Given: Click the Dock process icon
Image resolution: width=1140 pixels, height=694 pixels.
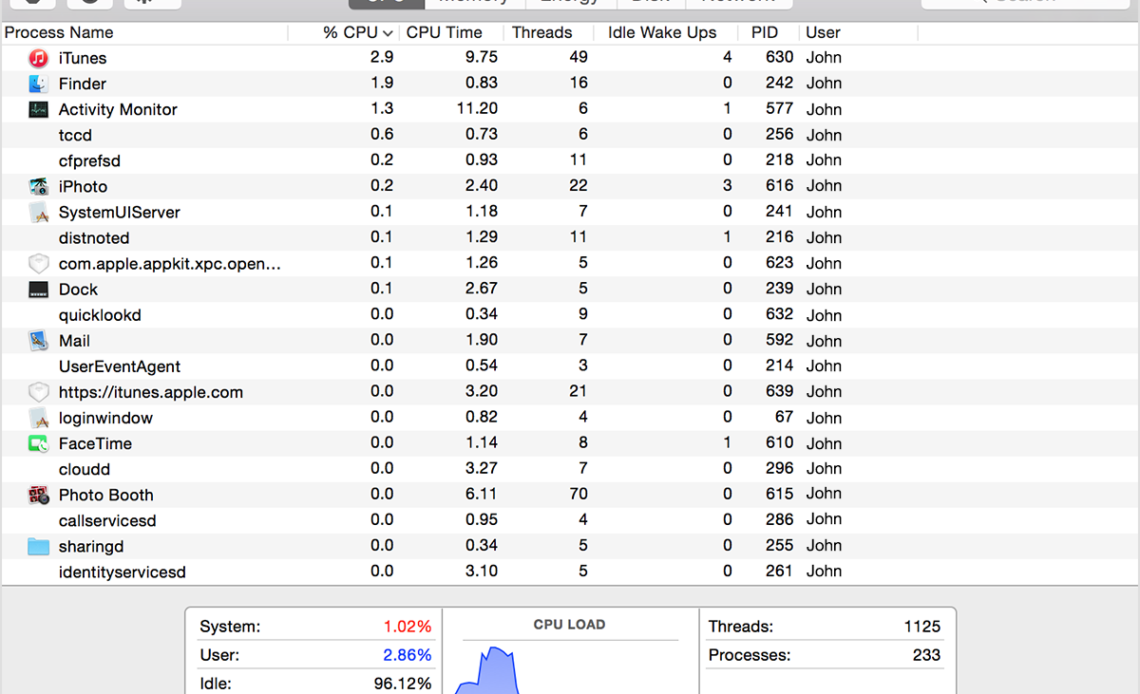Looking at the screenshot, I should (39, 289).
